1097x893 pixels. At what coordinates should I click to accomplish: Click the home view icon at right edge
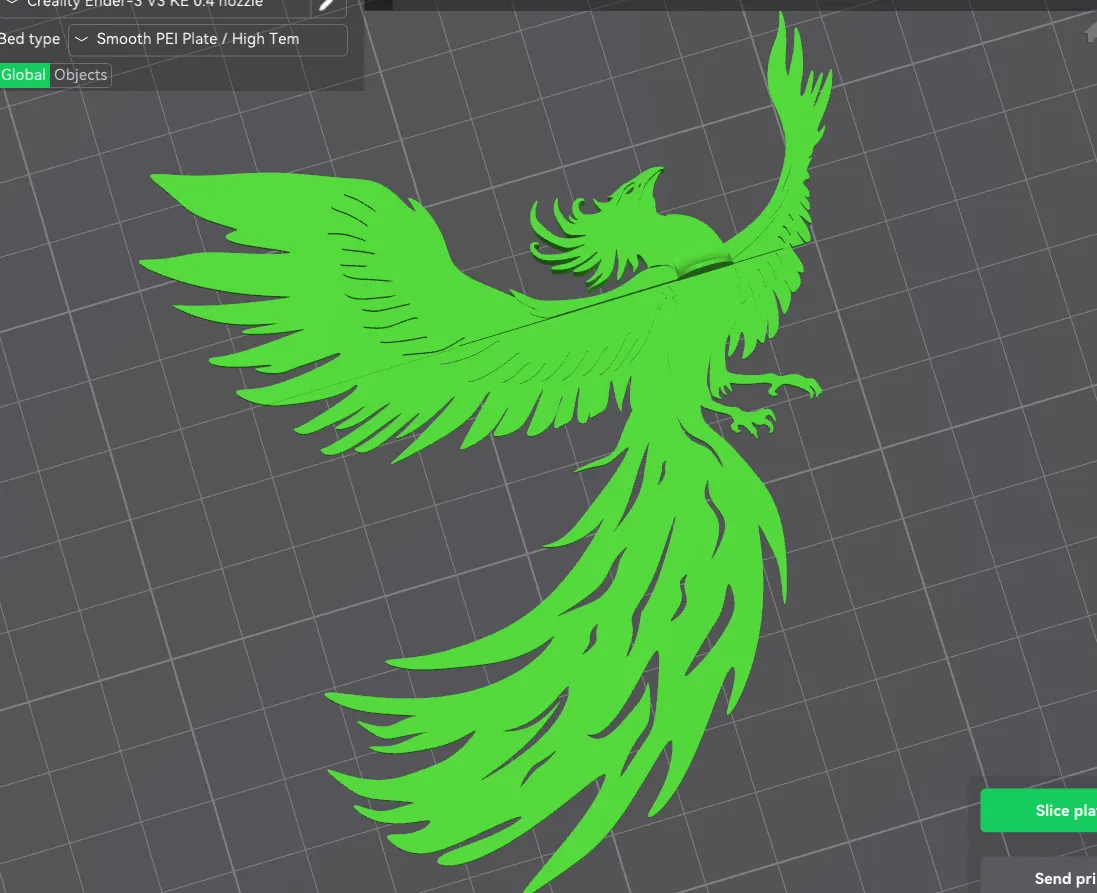coord(1089,33)
